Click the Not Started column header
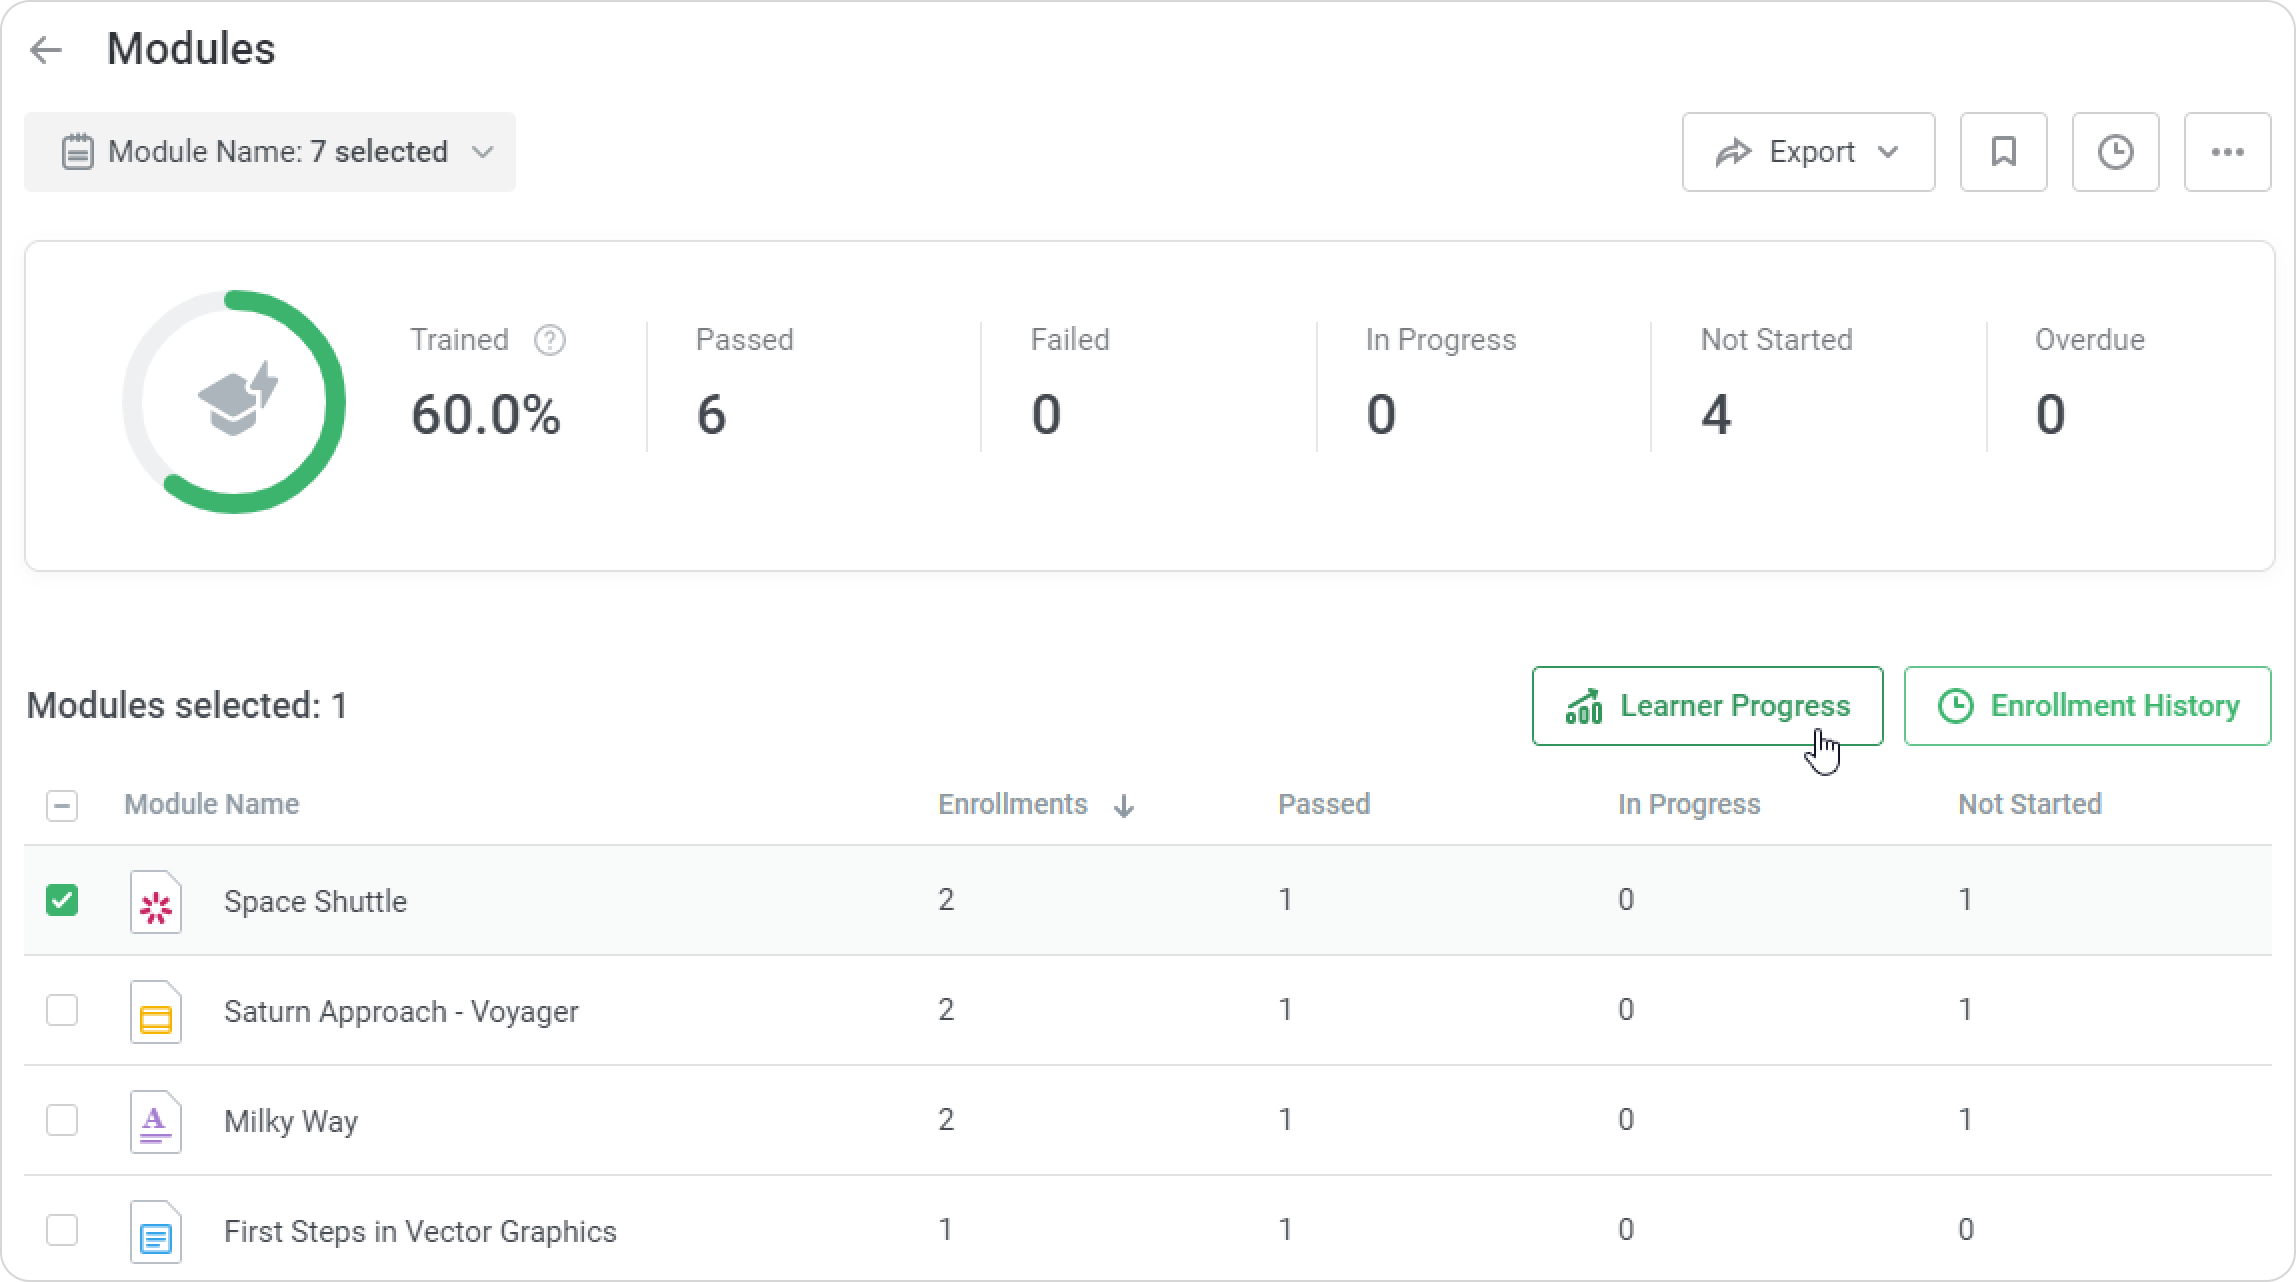This screenshot has width=2296, height=1282. (2029, 805)
